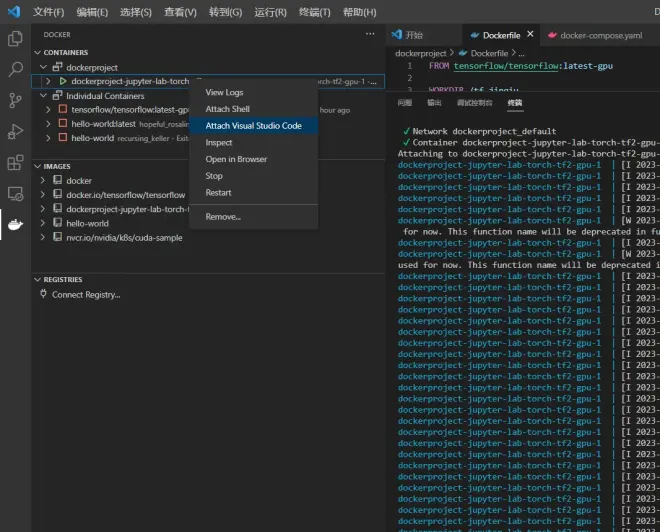Open the Run and Debug view icon
The width and height of the screenshot is (660, 532).
15,131
